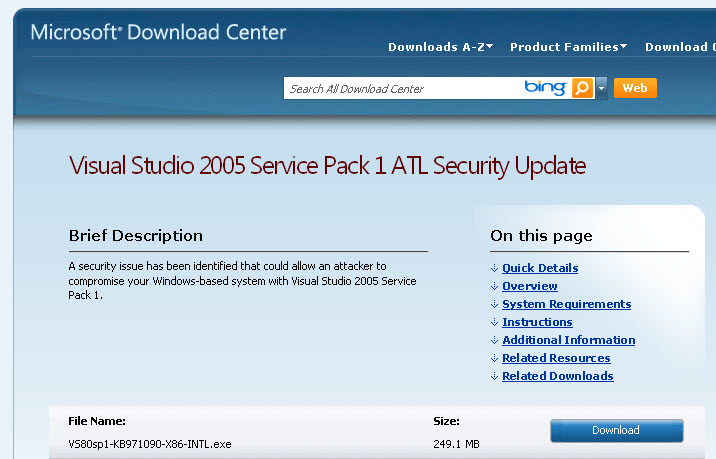Jump to Overview section
This screenshot has height=459, width=716.
(x=530, y=286)
